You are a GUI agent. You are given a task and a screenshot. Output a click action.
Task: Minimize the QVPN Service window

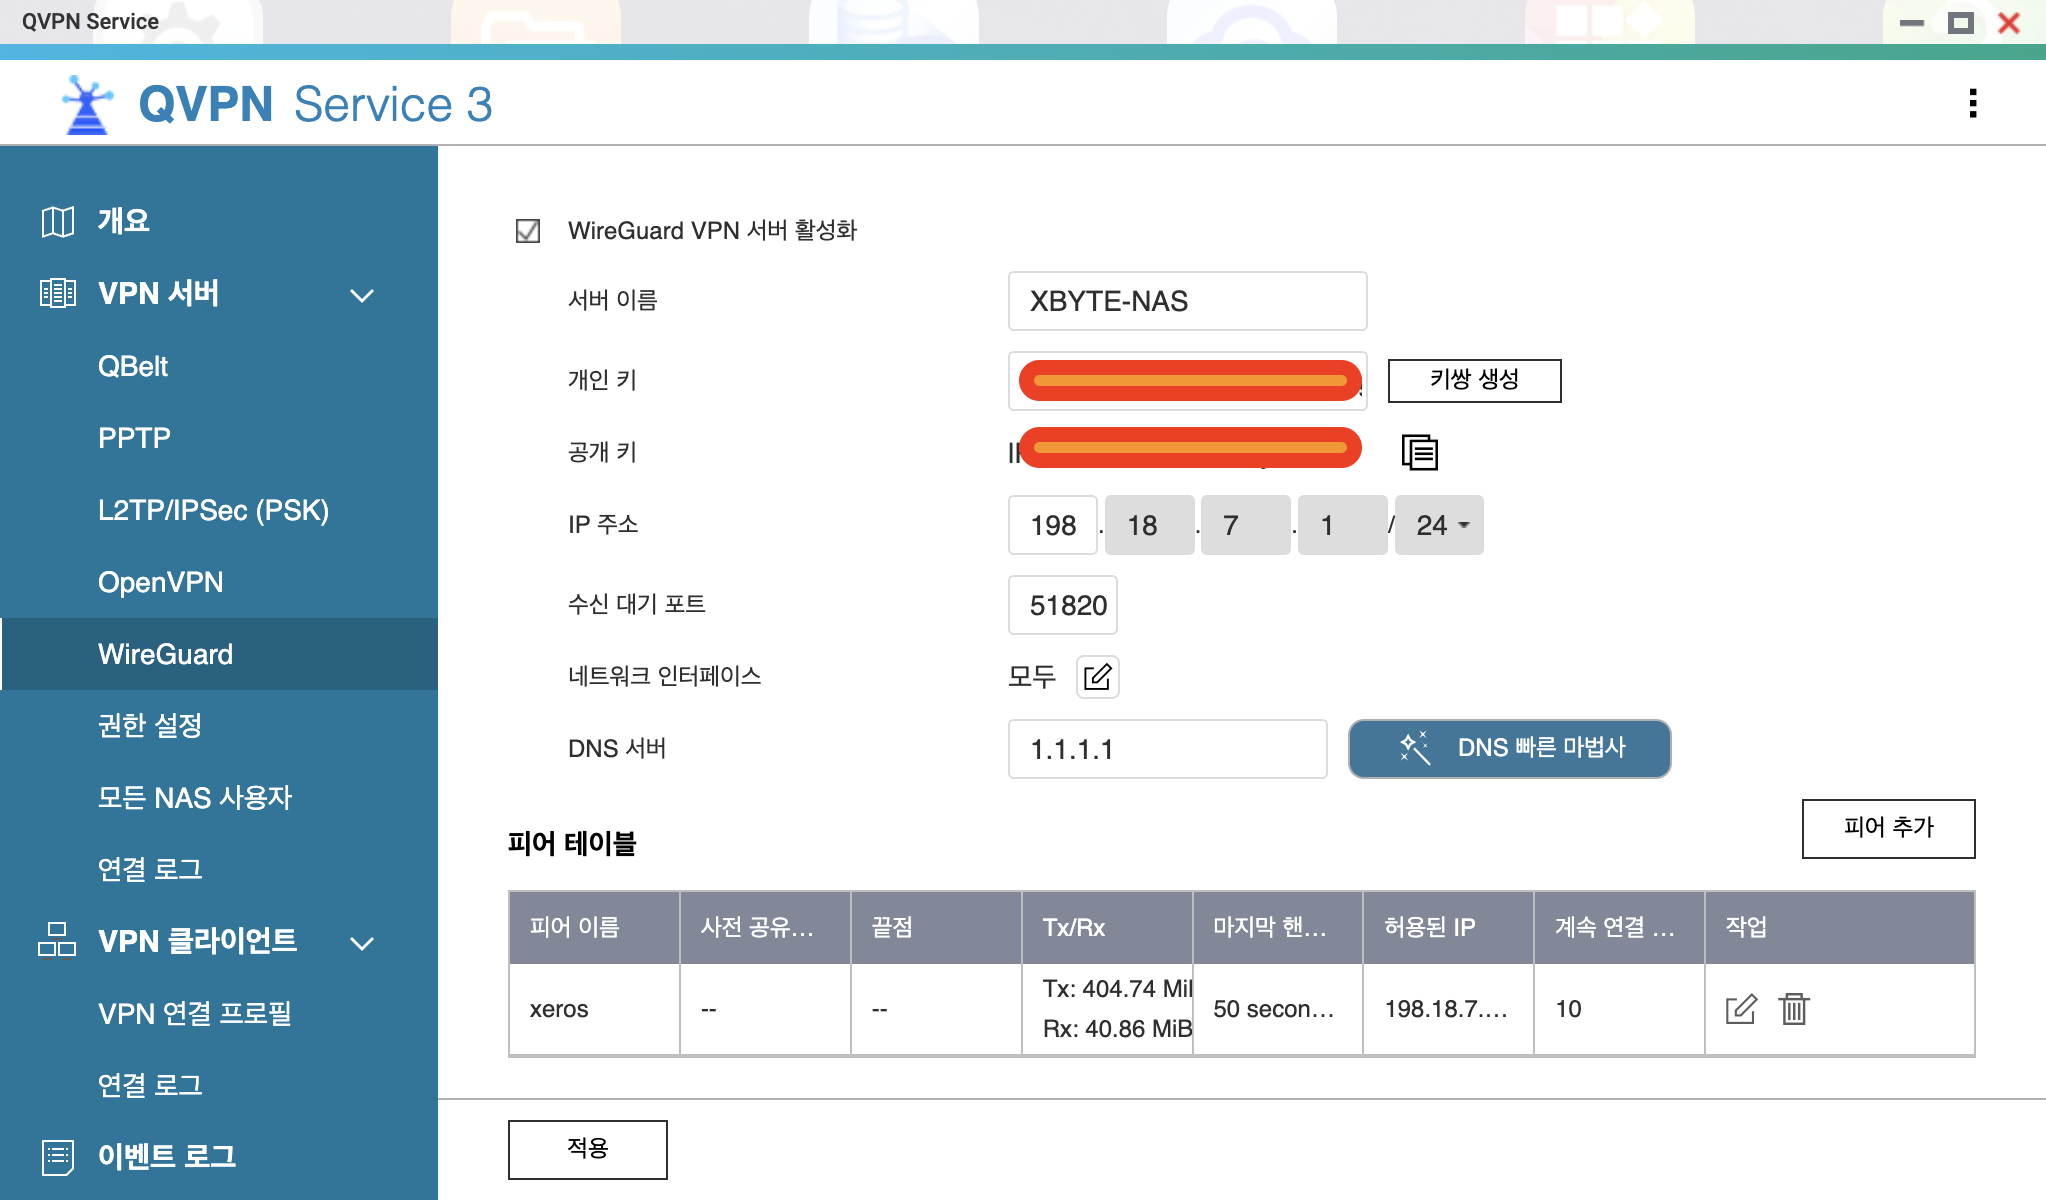pos(1912,23)
